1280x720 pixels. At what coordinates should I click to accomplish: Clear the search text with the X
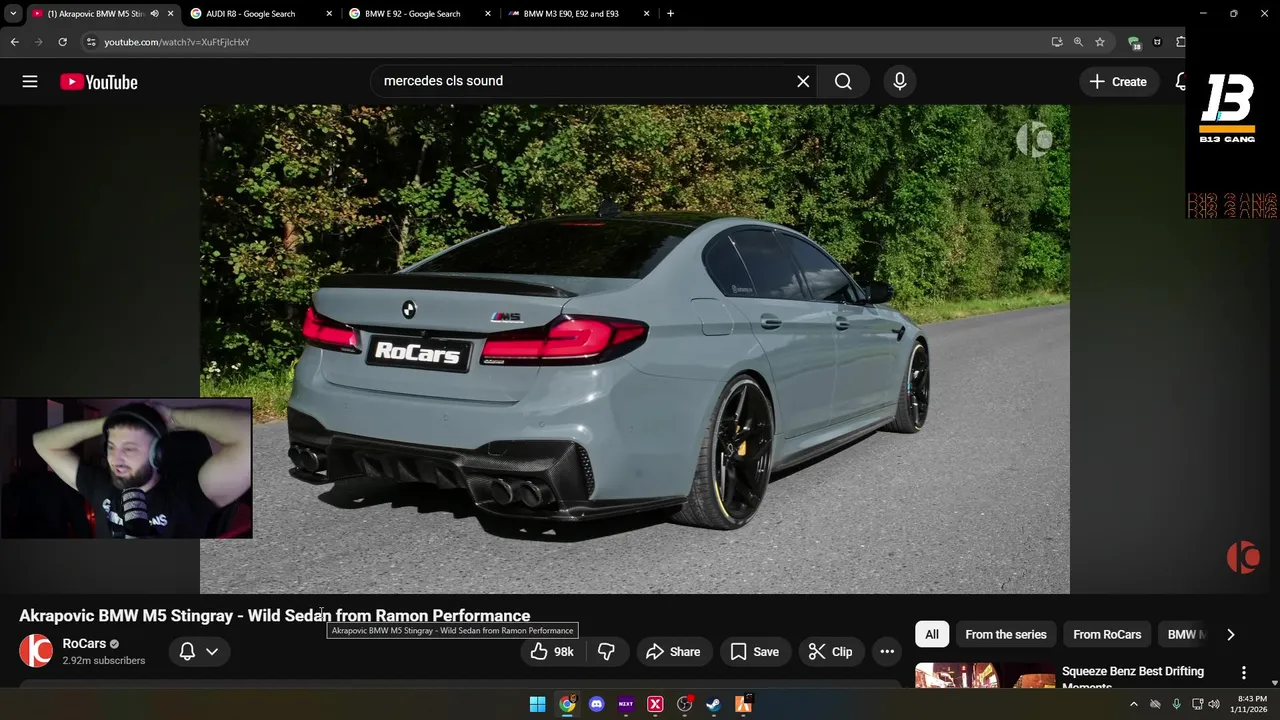pyautogui.click(x=803, y=81)
